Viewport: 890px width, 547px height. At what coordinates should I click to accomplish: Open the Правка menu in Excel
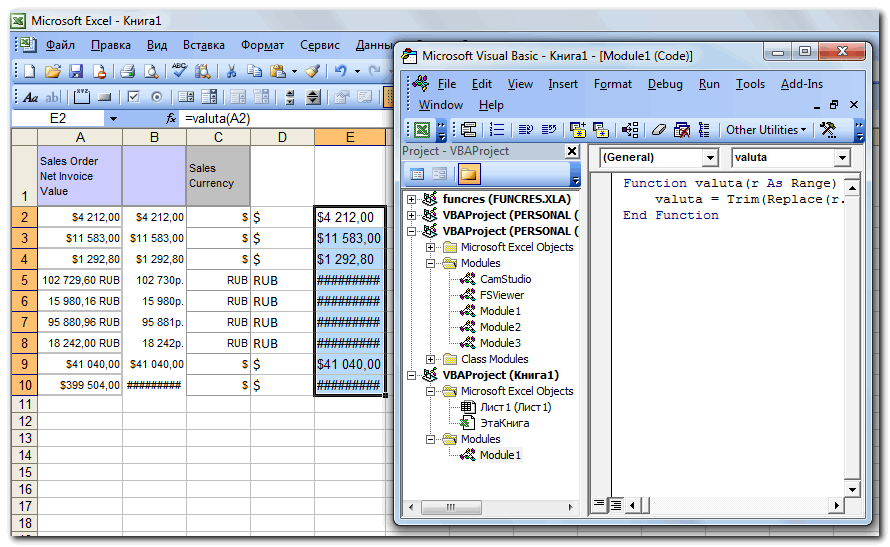[x=111, y=45]
